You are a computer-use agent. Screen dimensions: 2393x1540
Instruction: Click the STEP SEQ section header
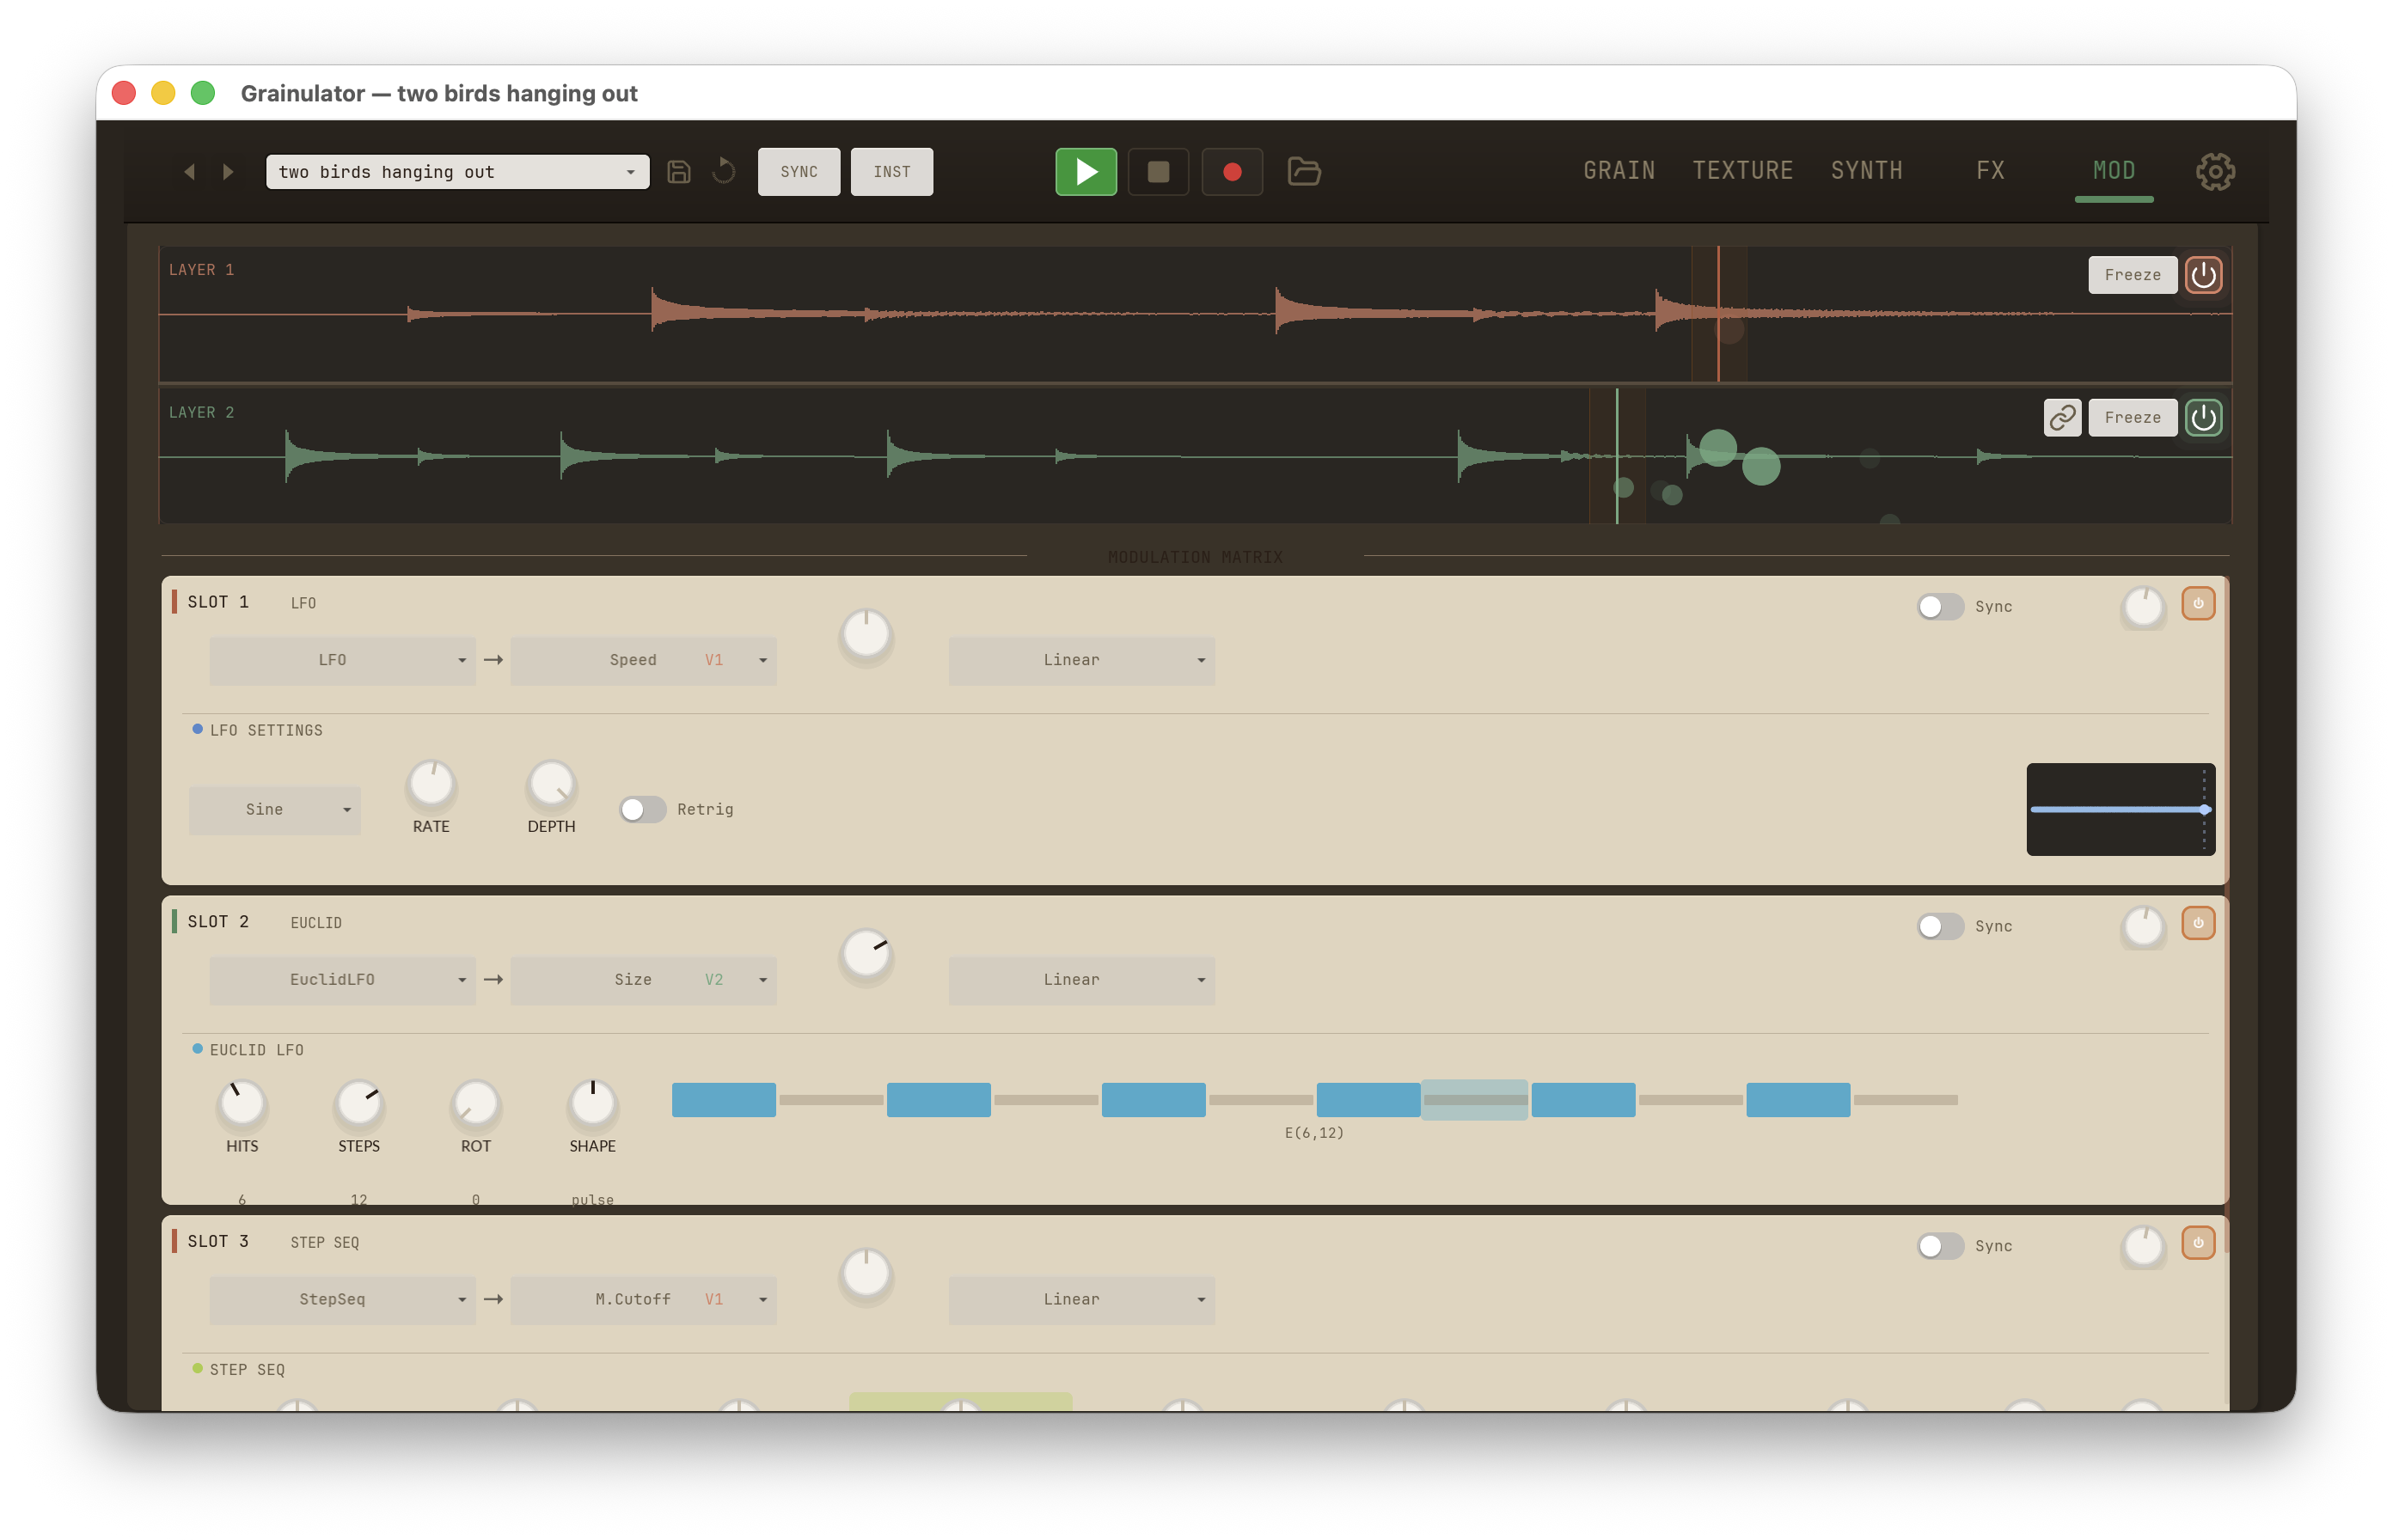247,1370
